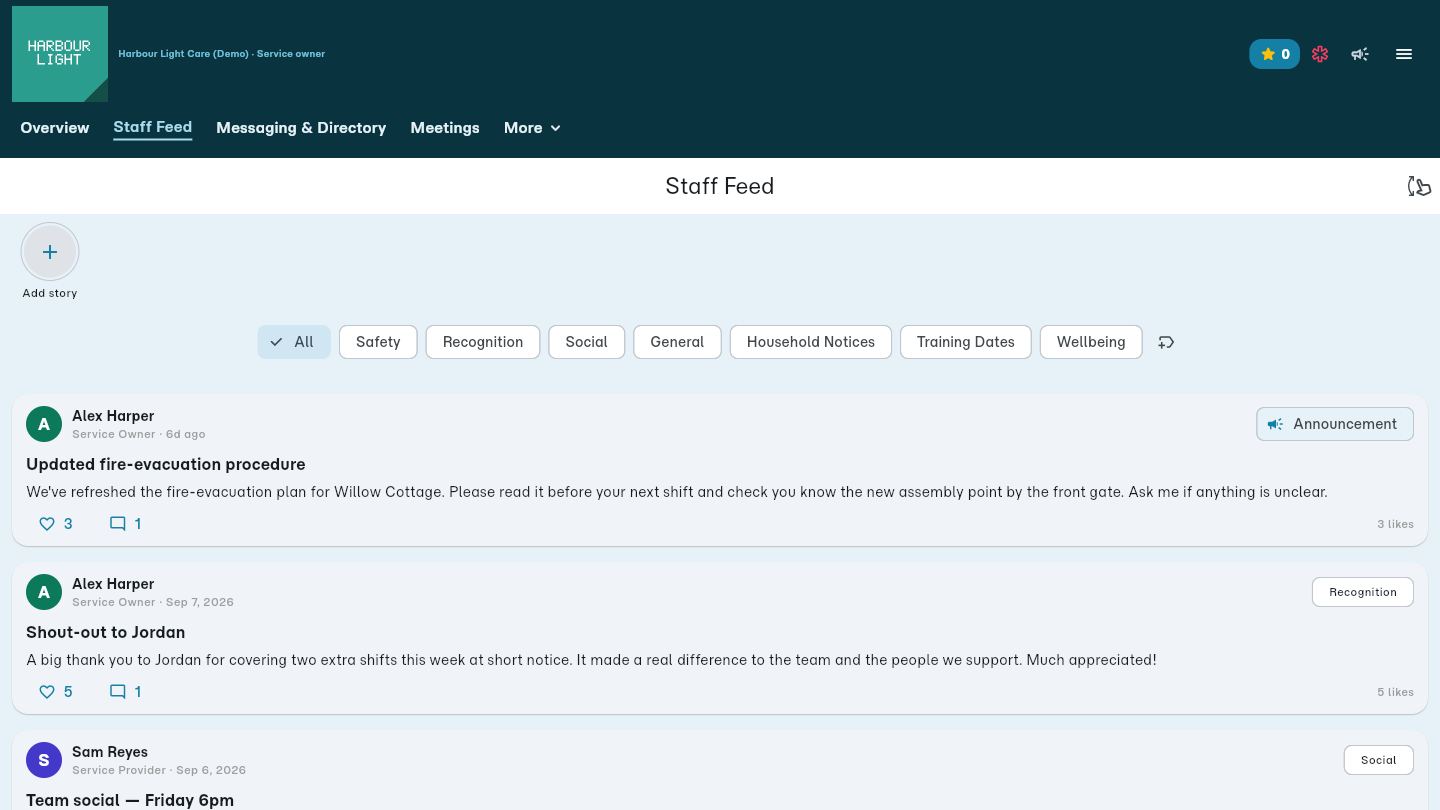Filter feed by Wellbeing

pyautogui.click(x=1091, y=342)
